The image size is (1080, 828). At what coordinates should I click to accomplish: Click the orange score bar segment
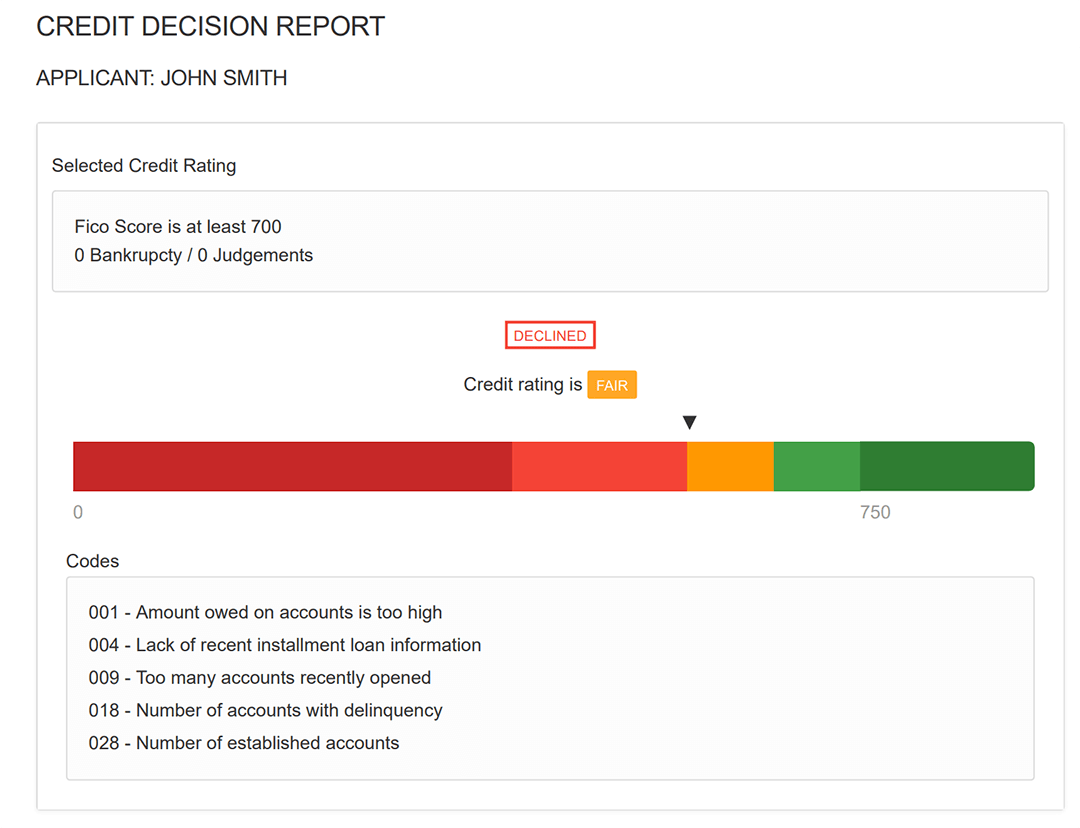tap(730, 467)
